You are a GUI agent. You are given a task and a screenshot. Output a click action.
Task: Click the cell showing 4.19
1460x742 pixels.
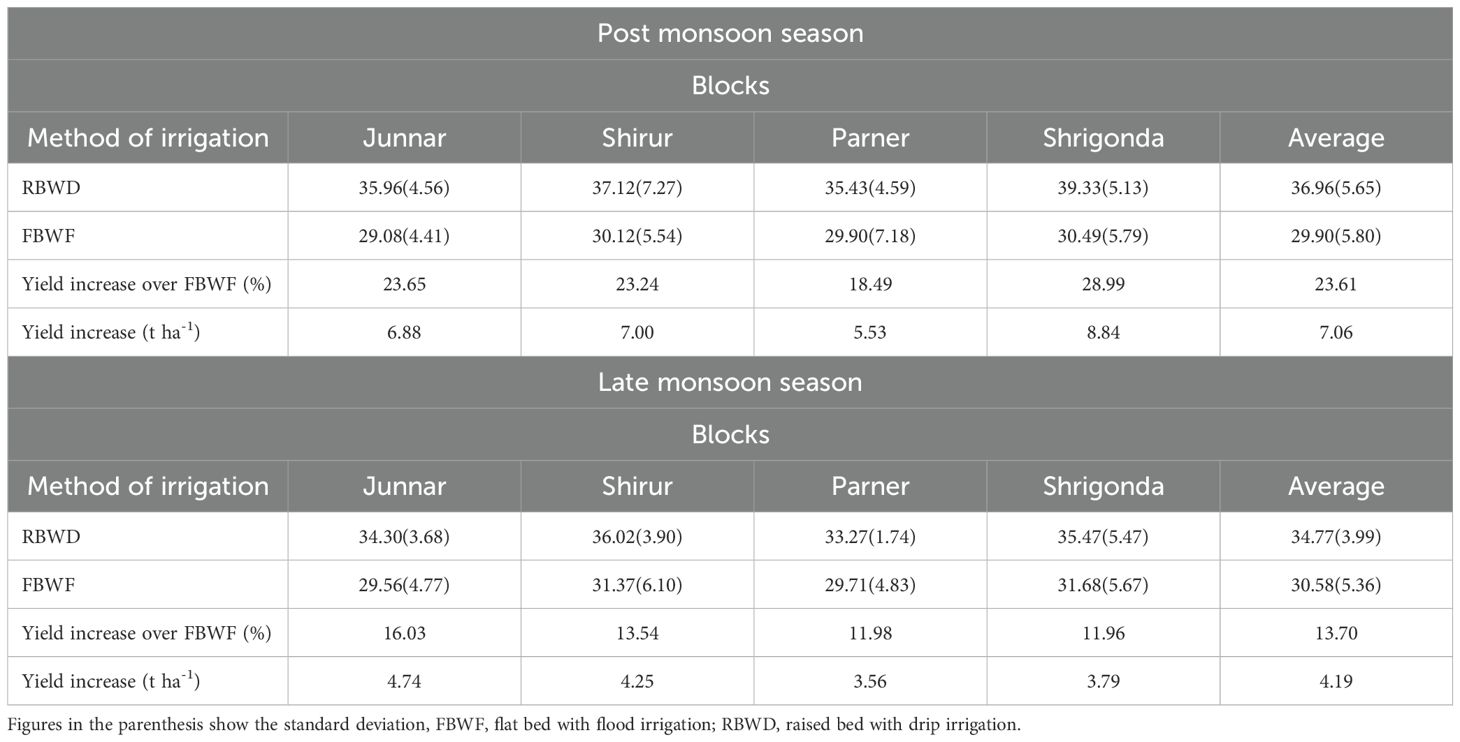tap(1336, 681)
